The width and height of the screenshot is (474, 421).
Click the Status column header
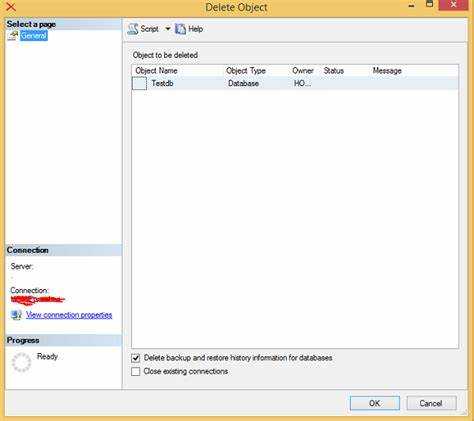(x=334, y=71)
